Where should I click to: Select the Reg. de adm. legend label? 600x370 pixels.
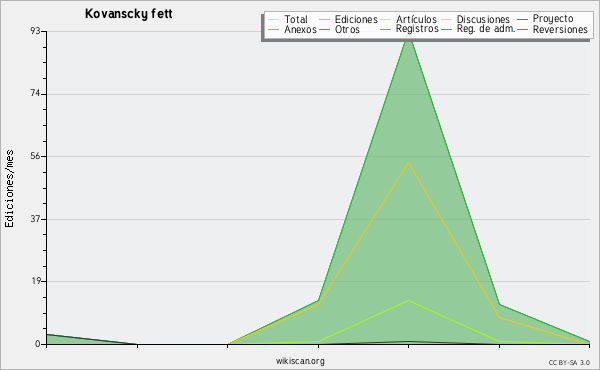coord(486,29)
